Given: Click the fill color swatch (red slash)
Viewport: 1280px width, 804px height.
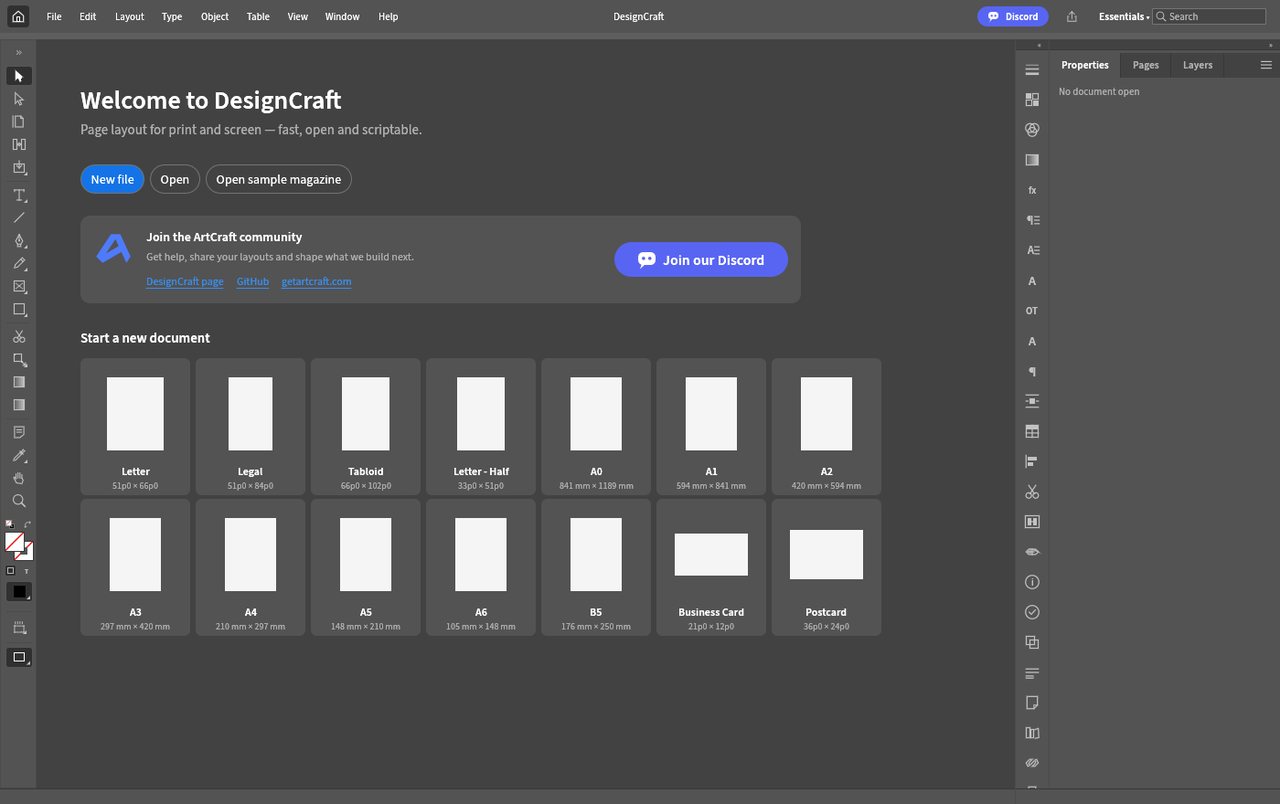Looking at the screenshot, I should click(14, 541).
